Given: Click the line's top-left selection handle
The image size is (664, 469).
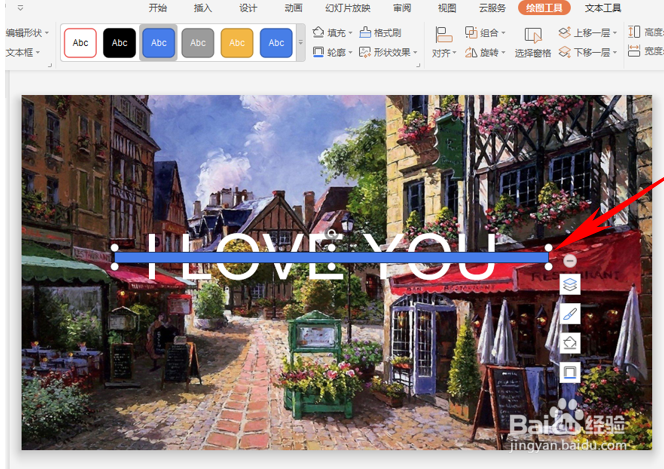Looking at the screenshot, I should [115, 248].
